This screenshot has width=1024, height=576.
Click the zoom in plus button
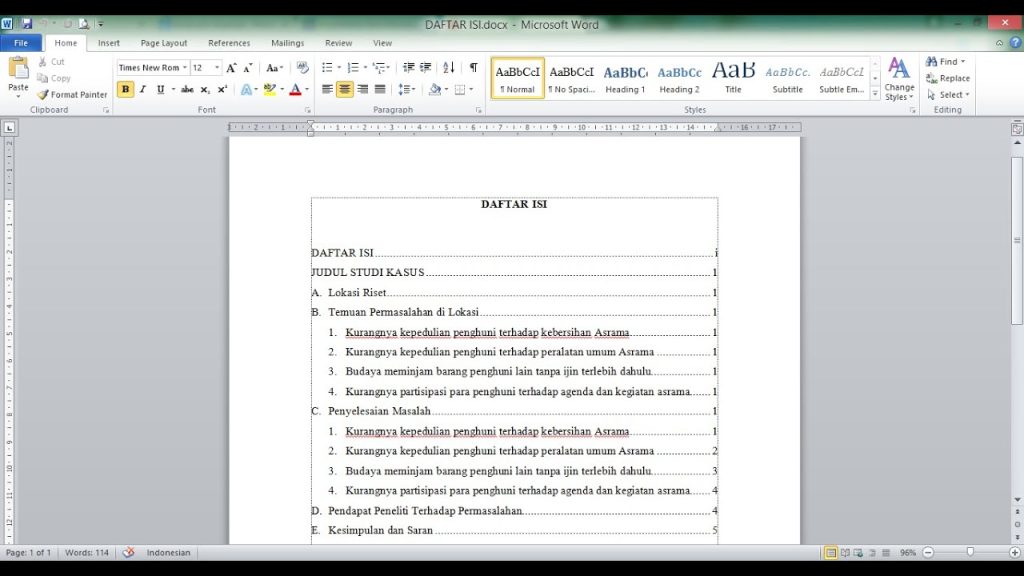[1015, 552]
